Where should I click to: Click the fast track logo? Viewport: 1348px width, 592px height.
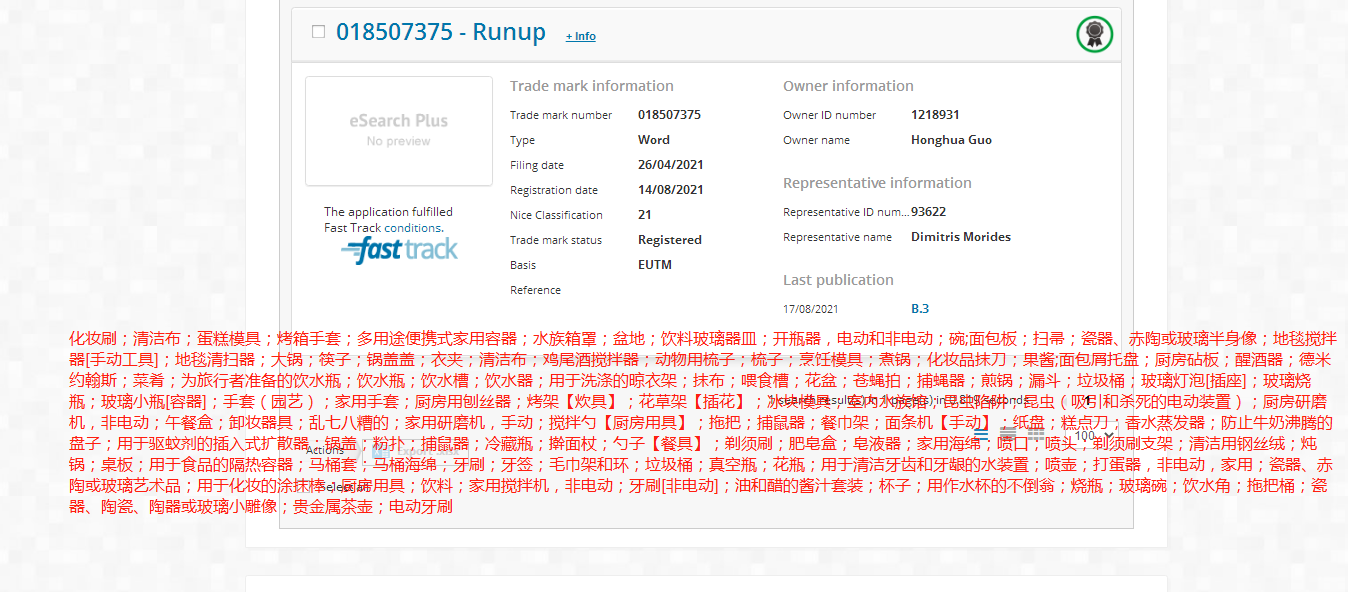pyautogui.click(x=399, y=251)
